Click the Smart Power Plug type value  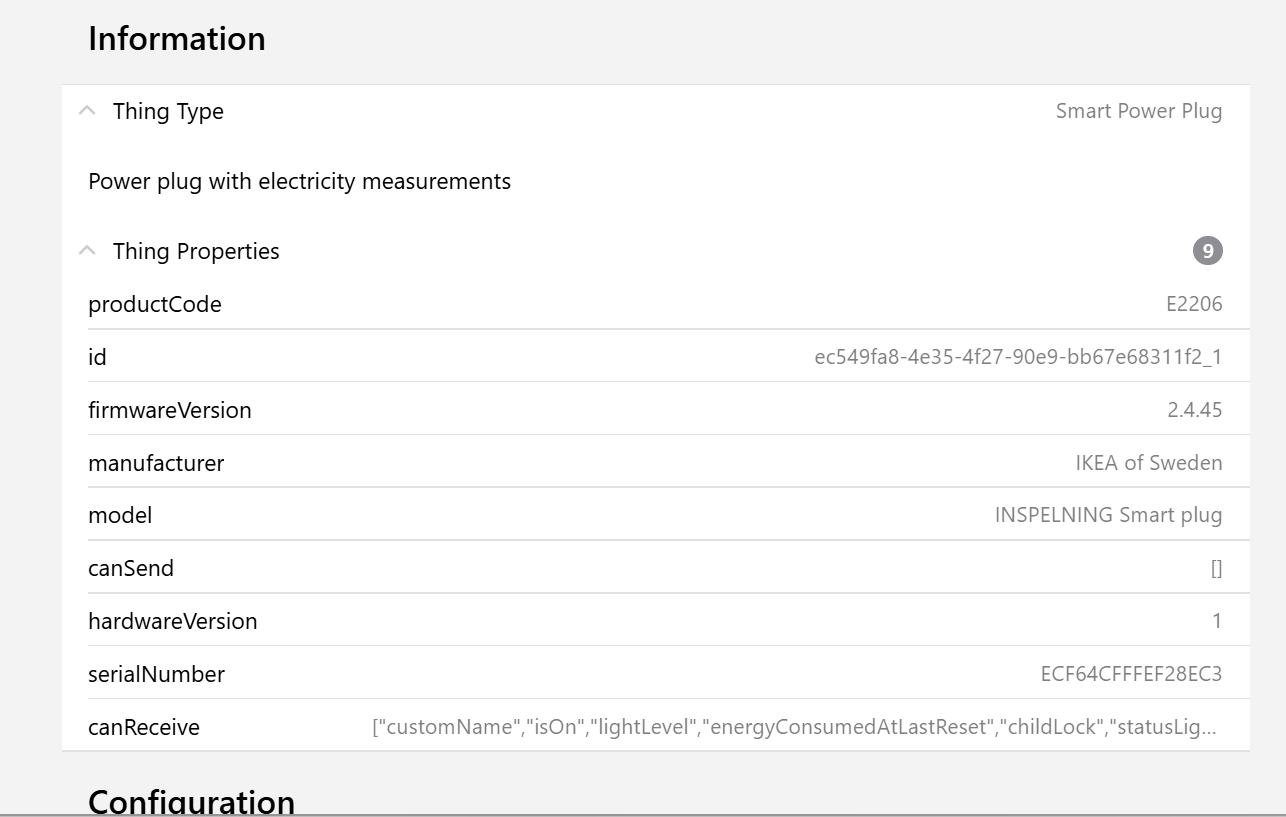click(1138, 111)
